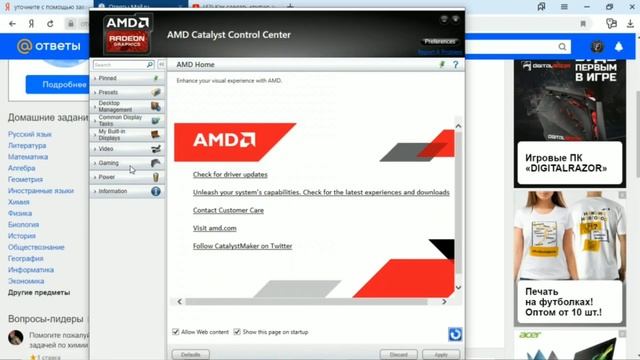
Task: Expand the Pinned category
Action: [x=127, y=78]
